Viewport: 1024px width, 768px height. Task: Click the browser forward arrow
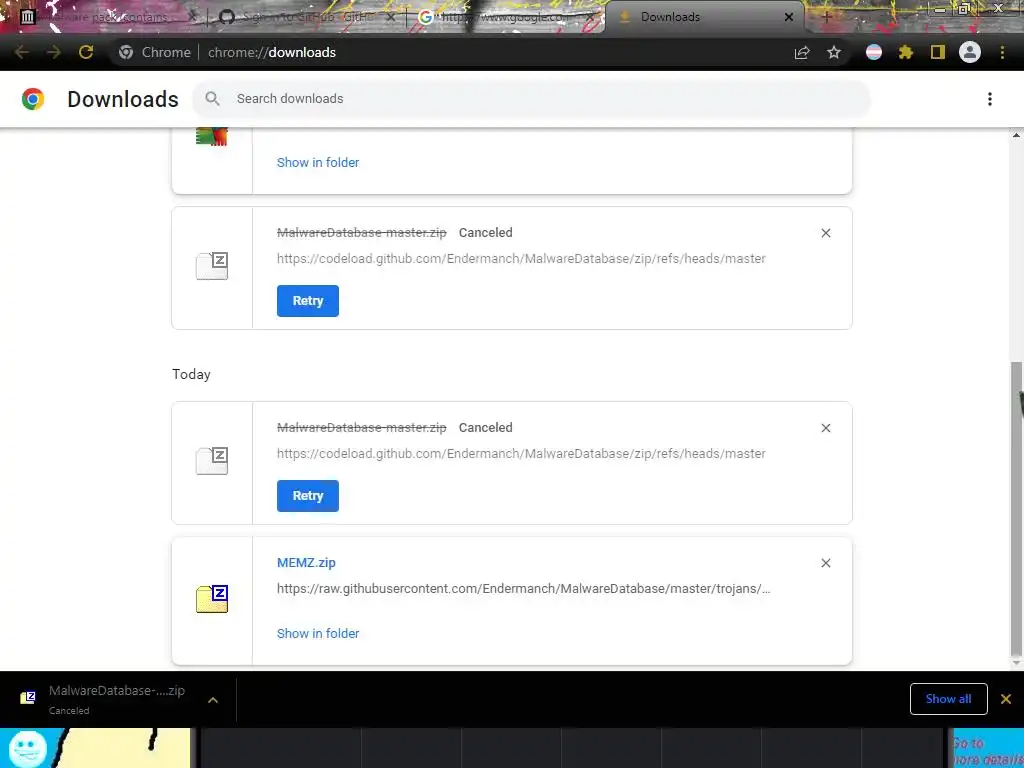(x=54, y=52)
